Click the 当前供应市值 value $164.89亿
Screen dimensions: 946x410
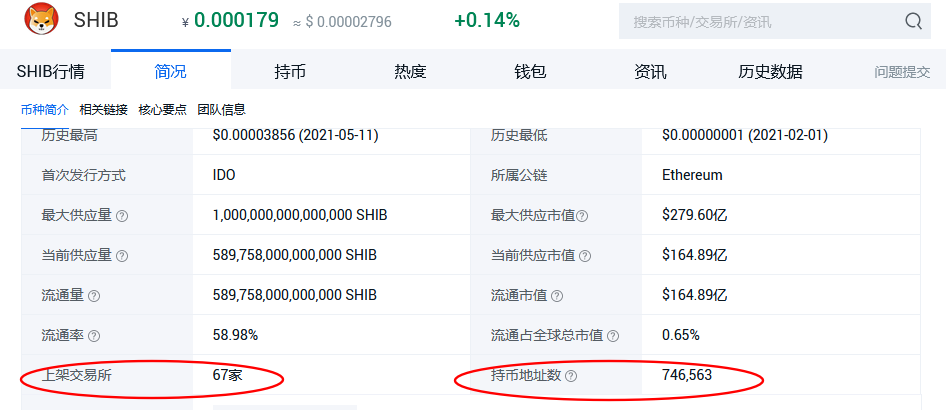(x=694, y=255)
